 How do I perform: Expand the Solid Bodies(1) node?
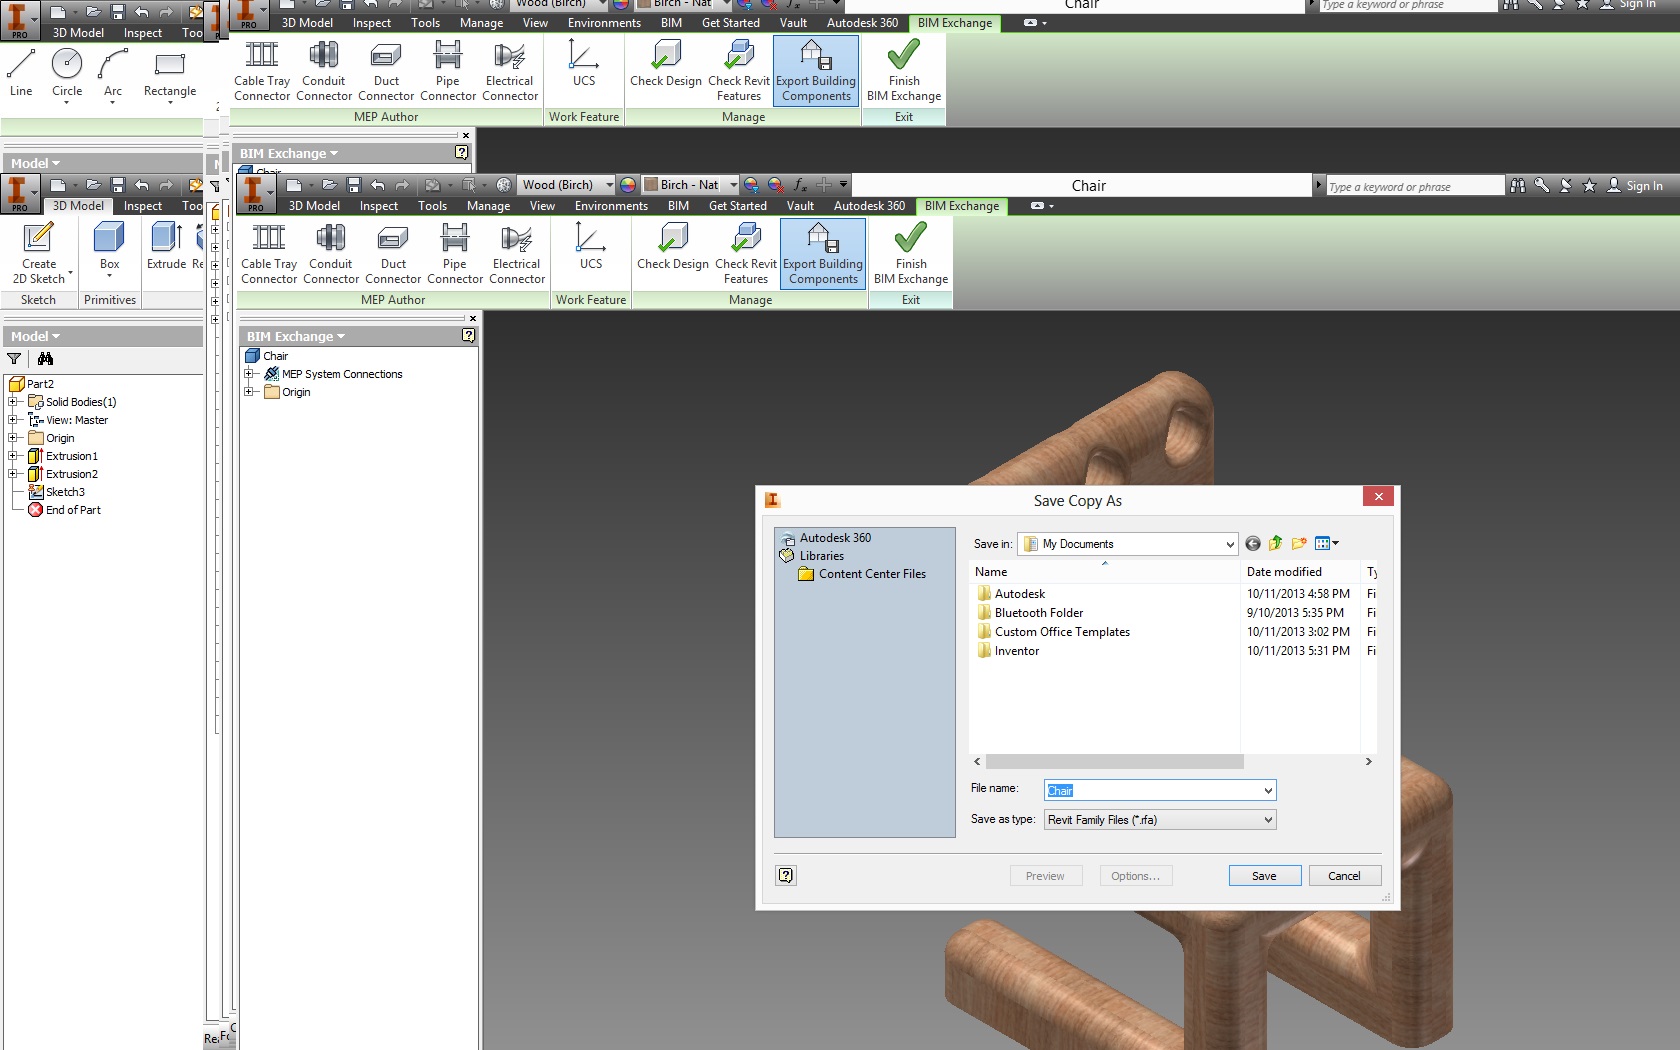pos(13,402)
